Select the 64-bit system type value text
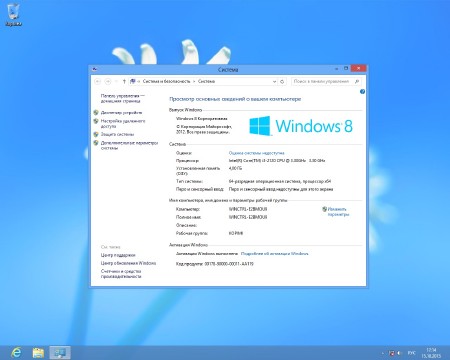The image size is (450, 360). pos(280,181)
